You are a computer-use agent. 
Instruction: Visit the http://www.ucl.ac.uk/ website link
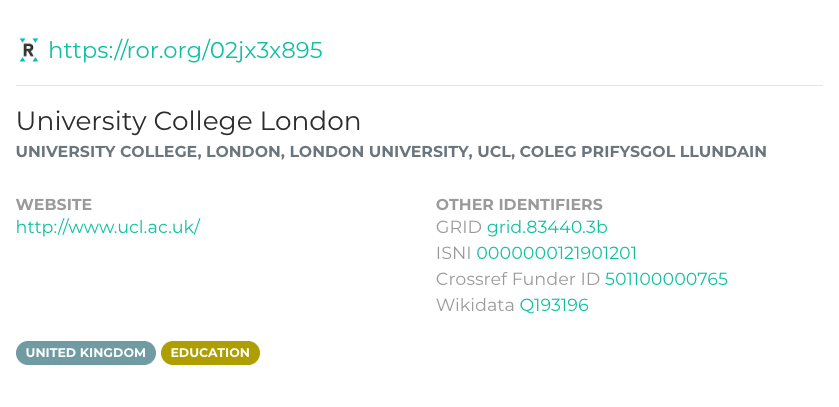[108, 226]
